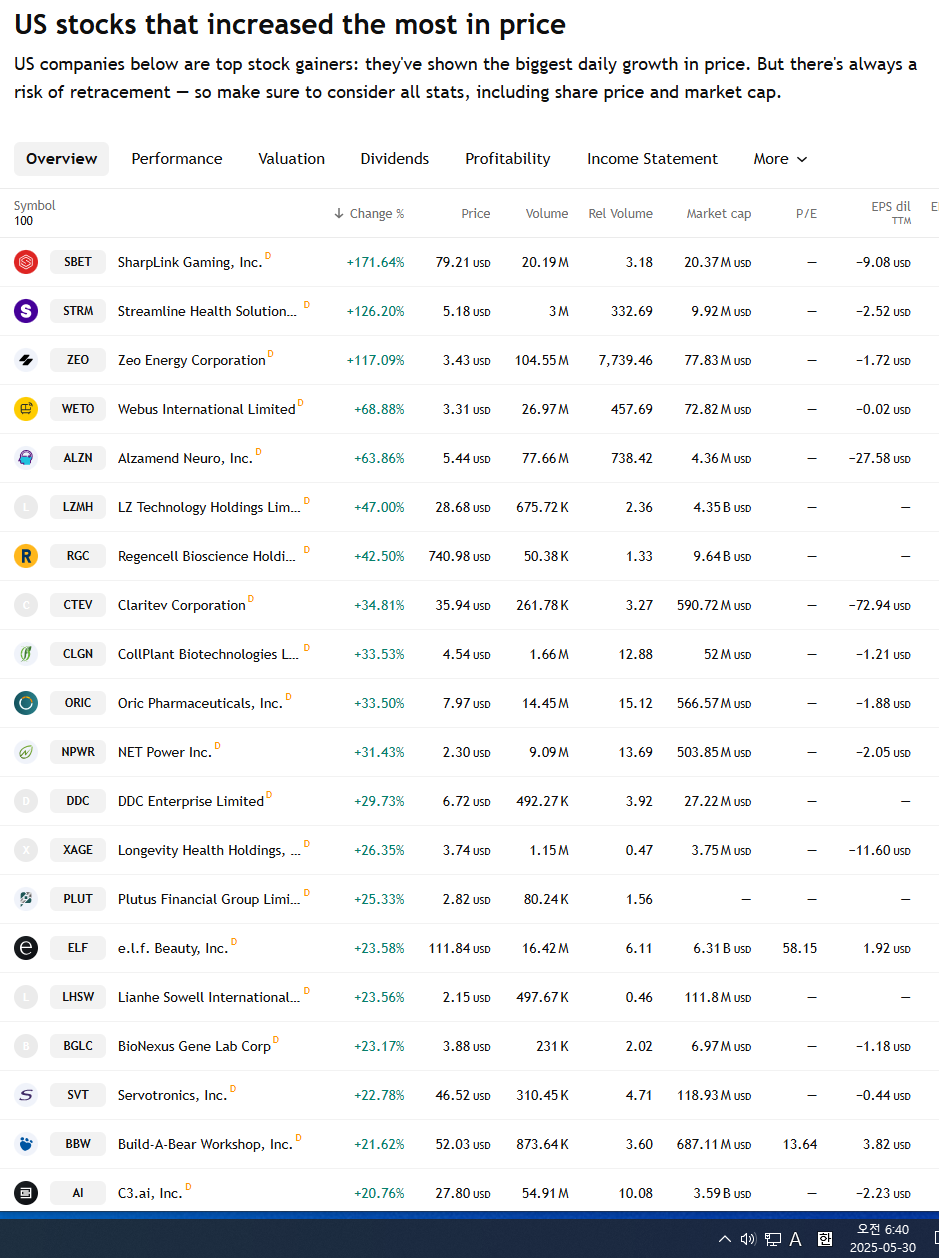939x1258 pixels.
Task: Click the IME 'A' input mode indicator
Action: 796,1239
